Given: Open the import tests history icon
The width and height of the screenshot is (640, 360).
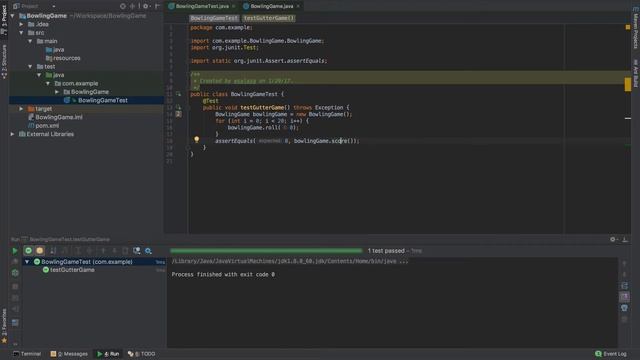Looking at the screenshot, I should pyautogui.click(x=137, y=251).
